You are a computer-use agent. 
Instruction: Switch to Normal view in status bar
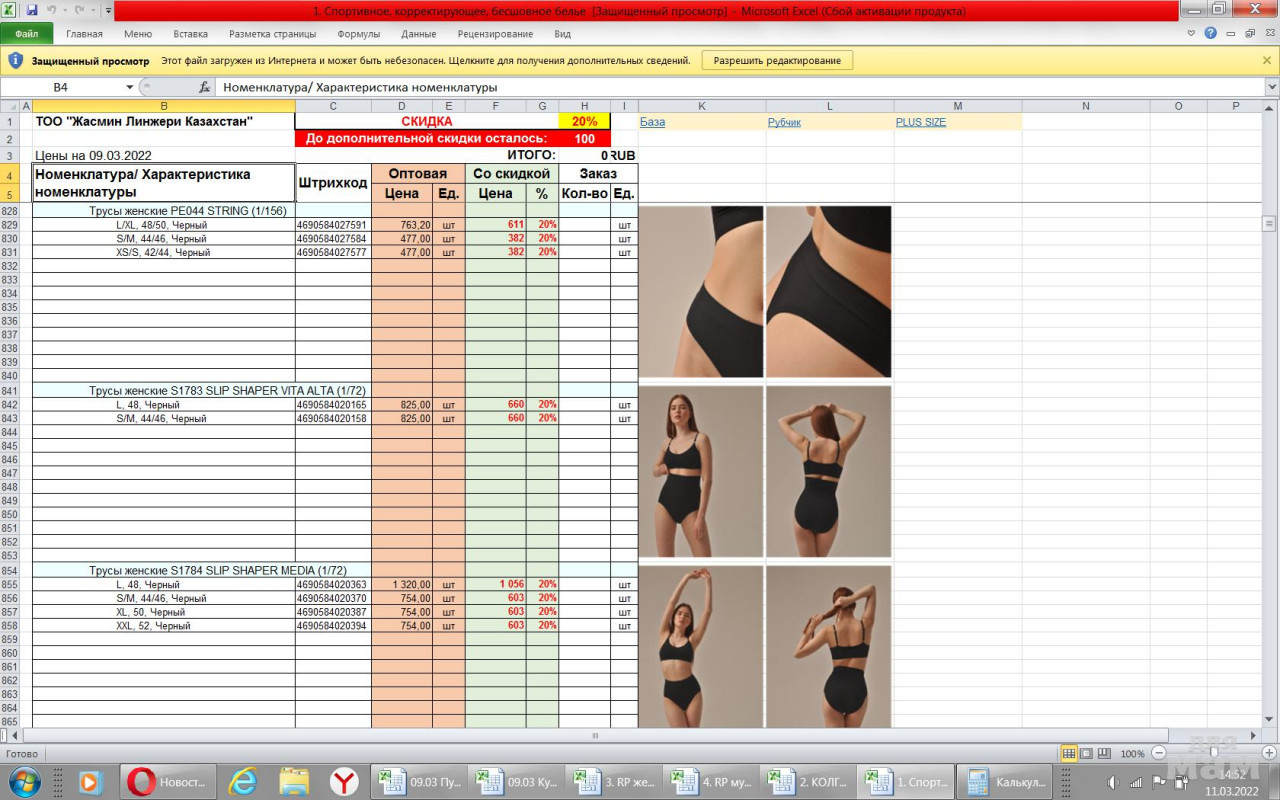[x=1069, y=753]
